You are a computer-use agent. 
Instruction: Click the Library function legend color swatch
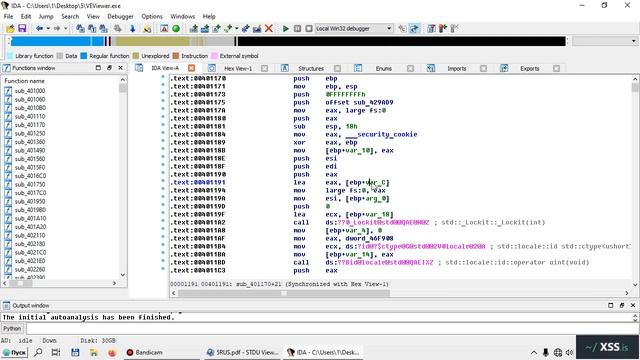[x=10, y=56]
